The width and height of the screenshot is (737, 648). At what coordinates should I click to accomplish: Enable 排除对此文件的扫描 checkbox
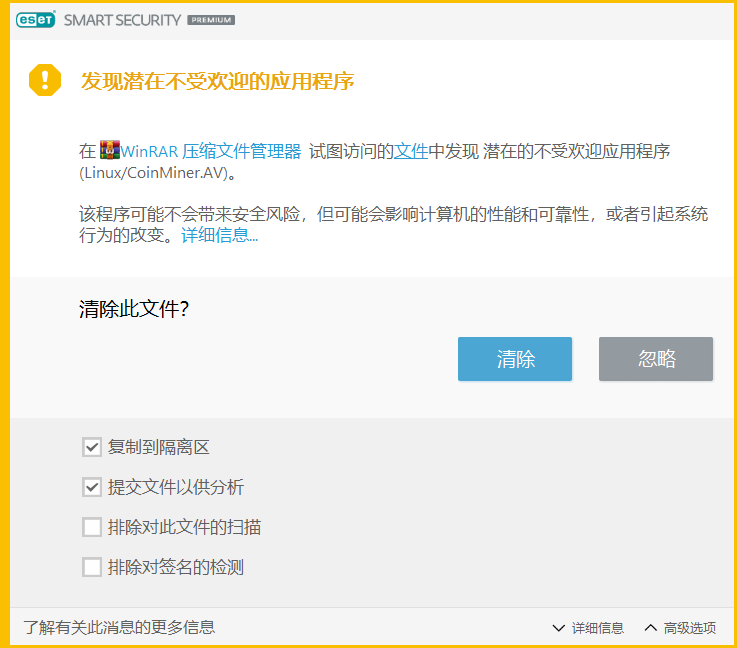[x=92, y=527]
